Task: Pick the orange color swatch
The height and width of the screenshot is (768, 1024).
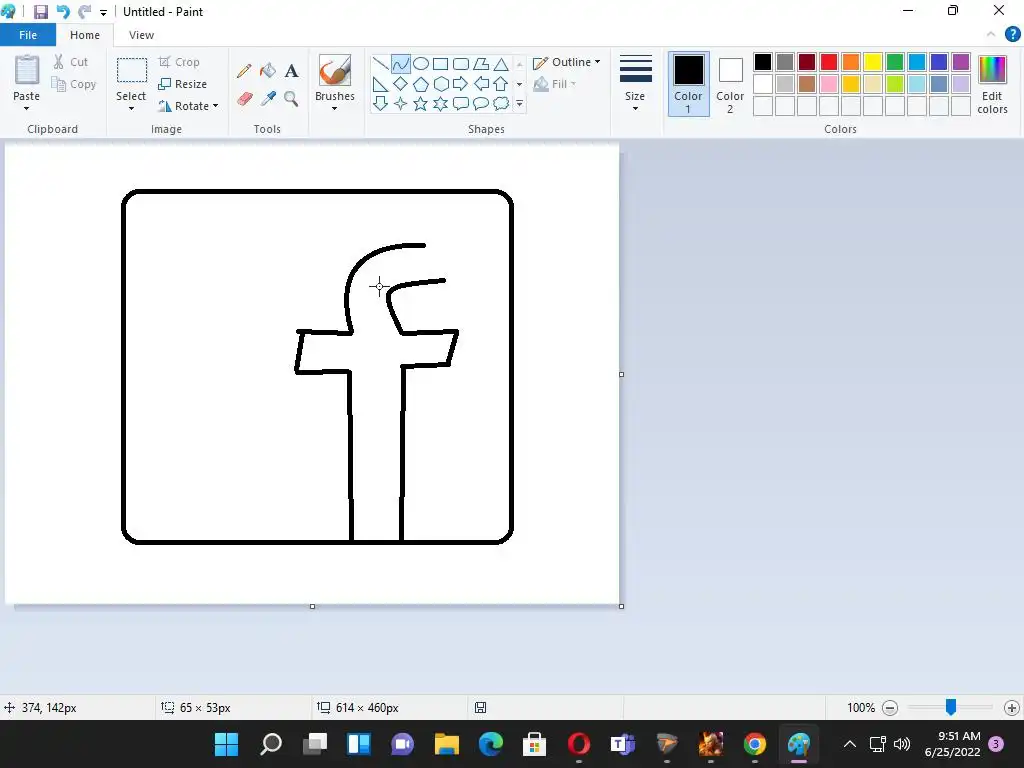Action: 851,62
